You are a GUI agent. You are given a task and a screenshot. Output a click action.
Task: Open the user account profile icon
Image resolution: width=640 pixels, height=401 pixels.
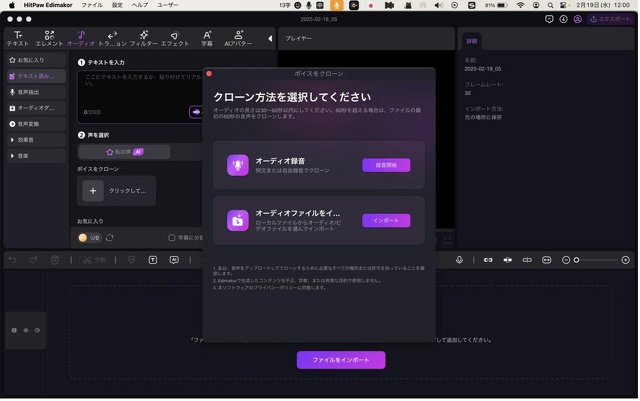click(577, 19)
